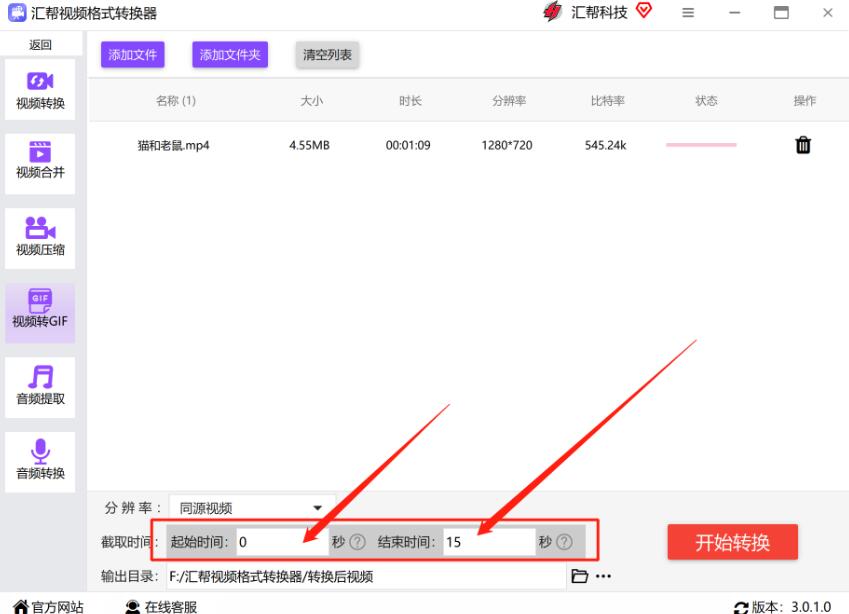The height and width of the screenshot is (614, 849).
Task: Click the 返回 back item in the sidebar
Action: pos(40,45)
